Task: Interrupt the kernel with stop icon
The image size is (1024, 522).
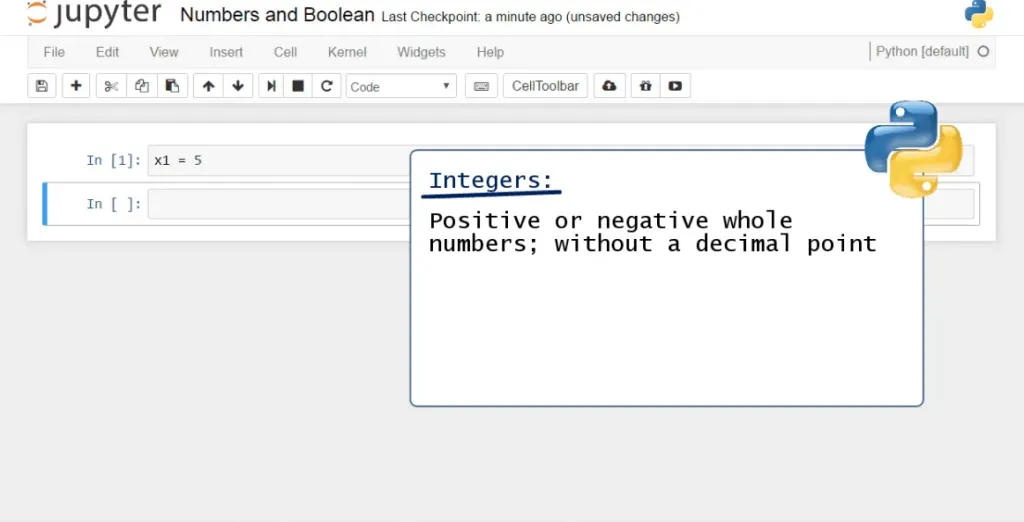Action: 298,86
